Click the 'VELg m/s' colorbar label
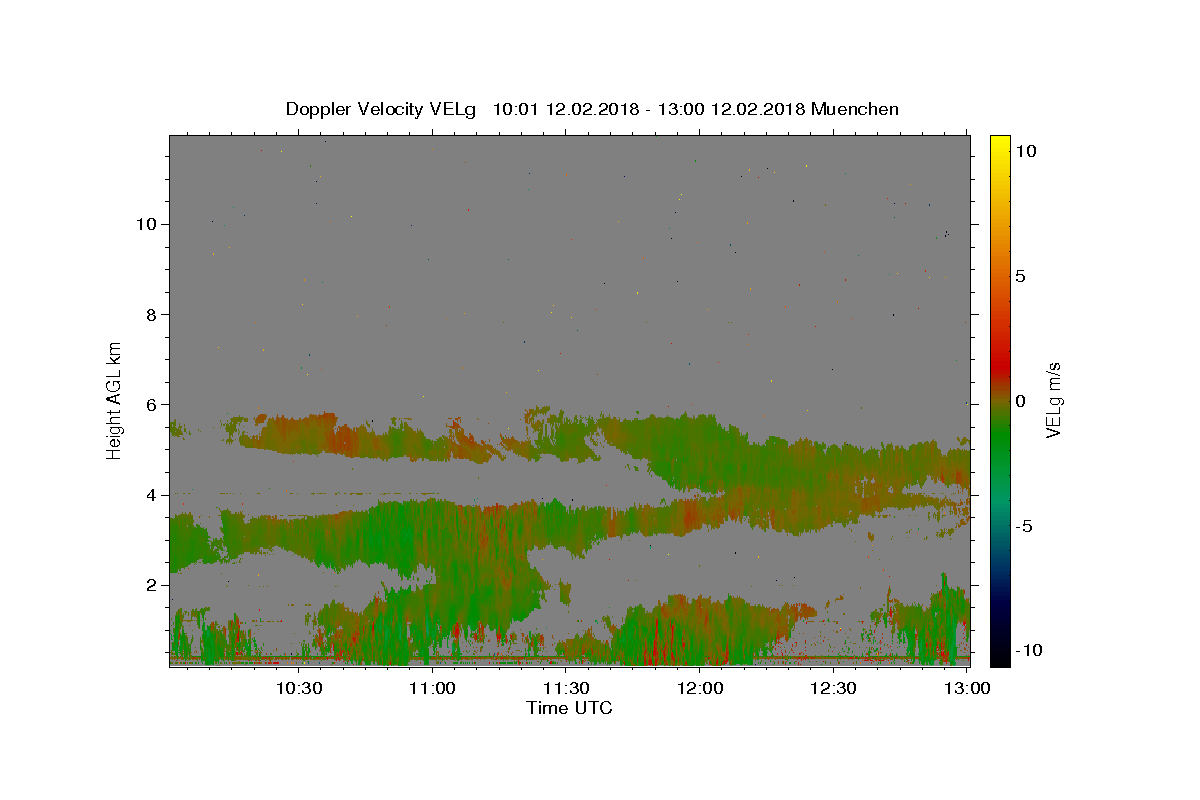Image resolution: width=1200 pixels, height=800 pixels. pyautogui.click(x=1054, y=400)
